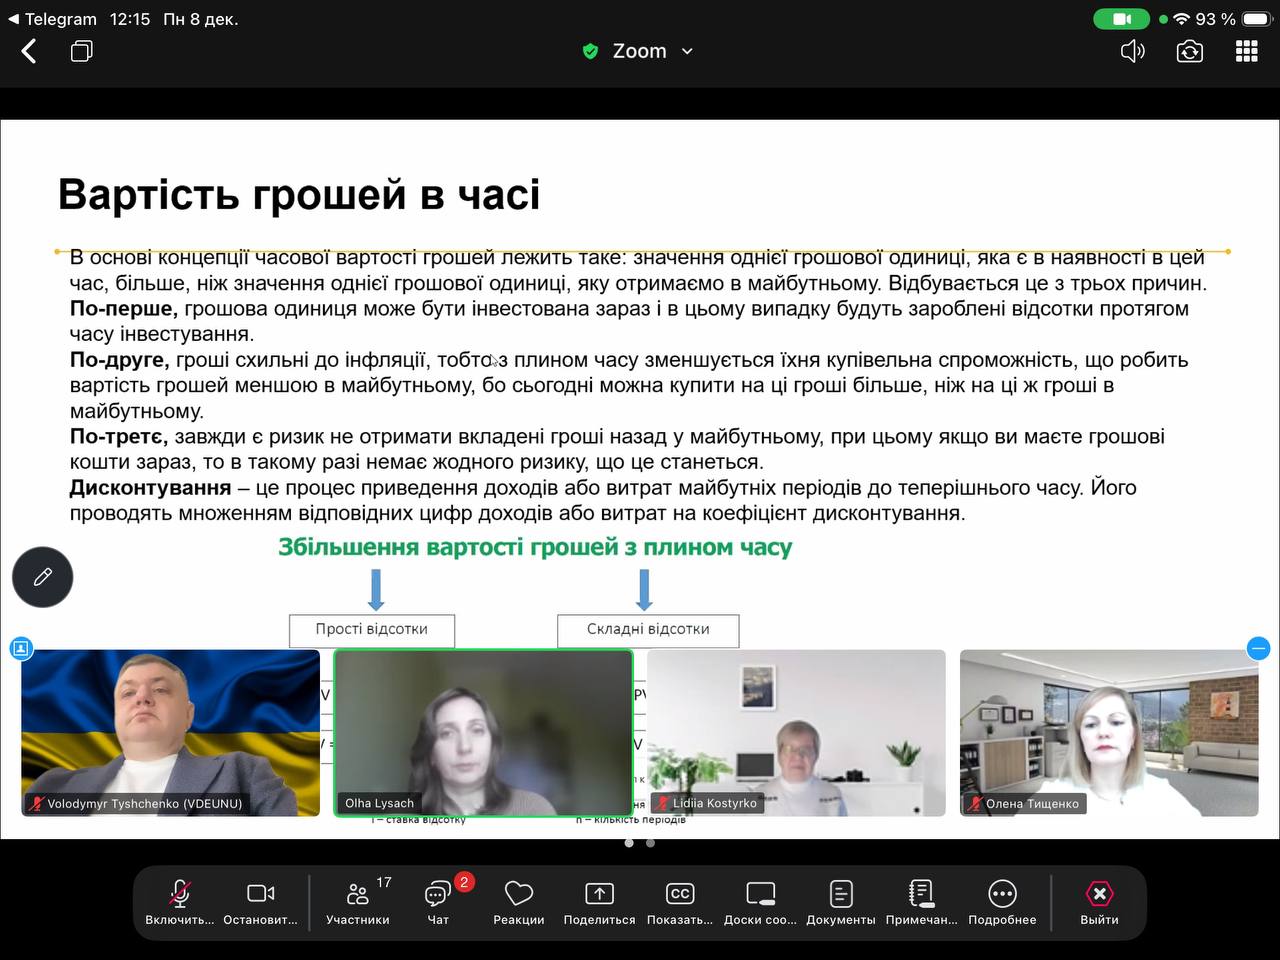Tap the speaker audio icon
Image resolution: width=1280 pixels, height=960 pixels.
point(1133,50)
